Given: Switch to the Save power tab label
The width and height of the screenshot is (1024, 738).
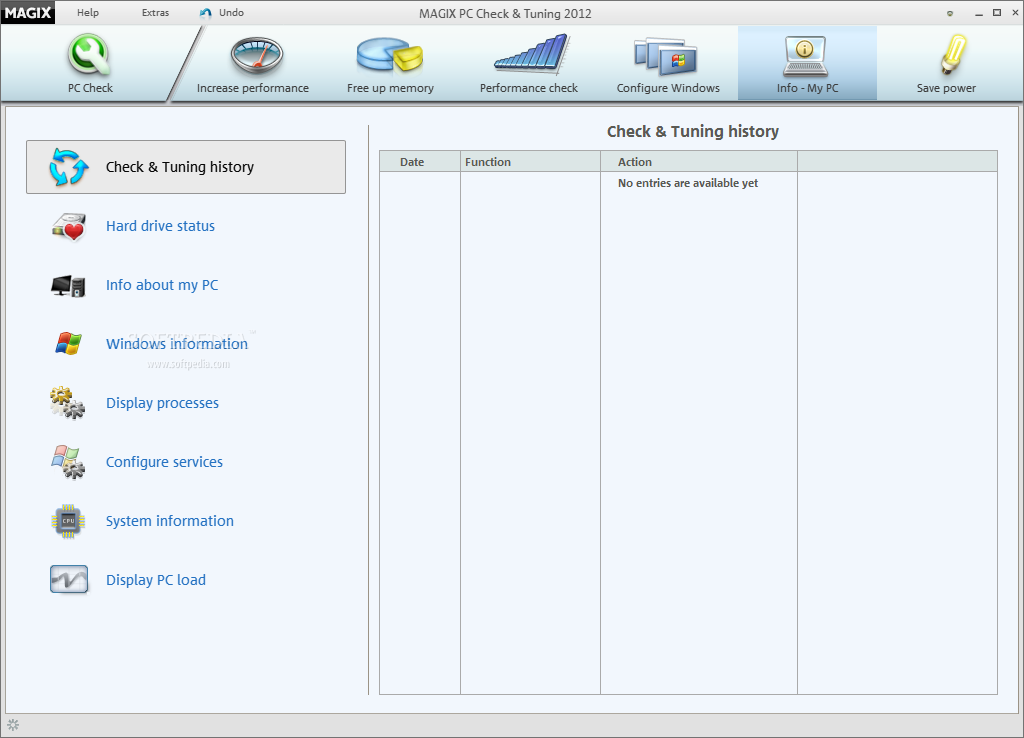Looking at the screenshot, I should coord(946,88).
